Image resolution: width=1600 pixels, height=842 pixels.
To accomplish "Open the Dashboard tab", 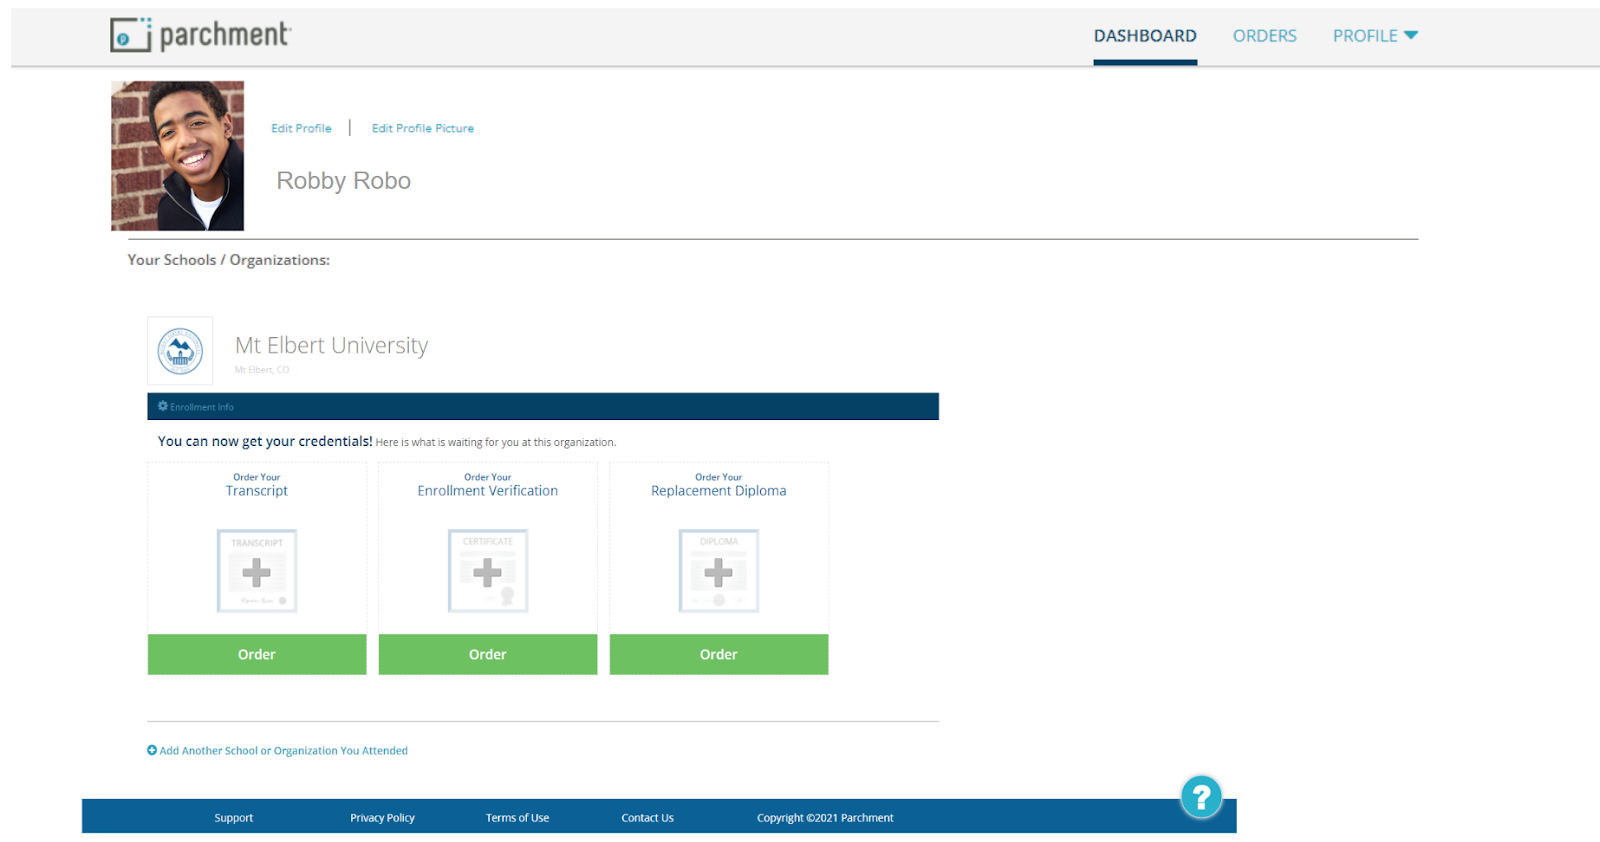I will [x=1145, y=36].
